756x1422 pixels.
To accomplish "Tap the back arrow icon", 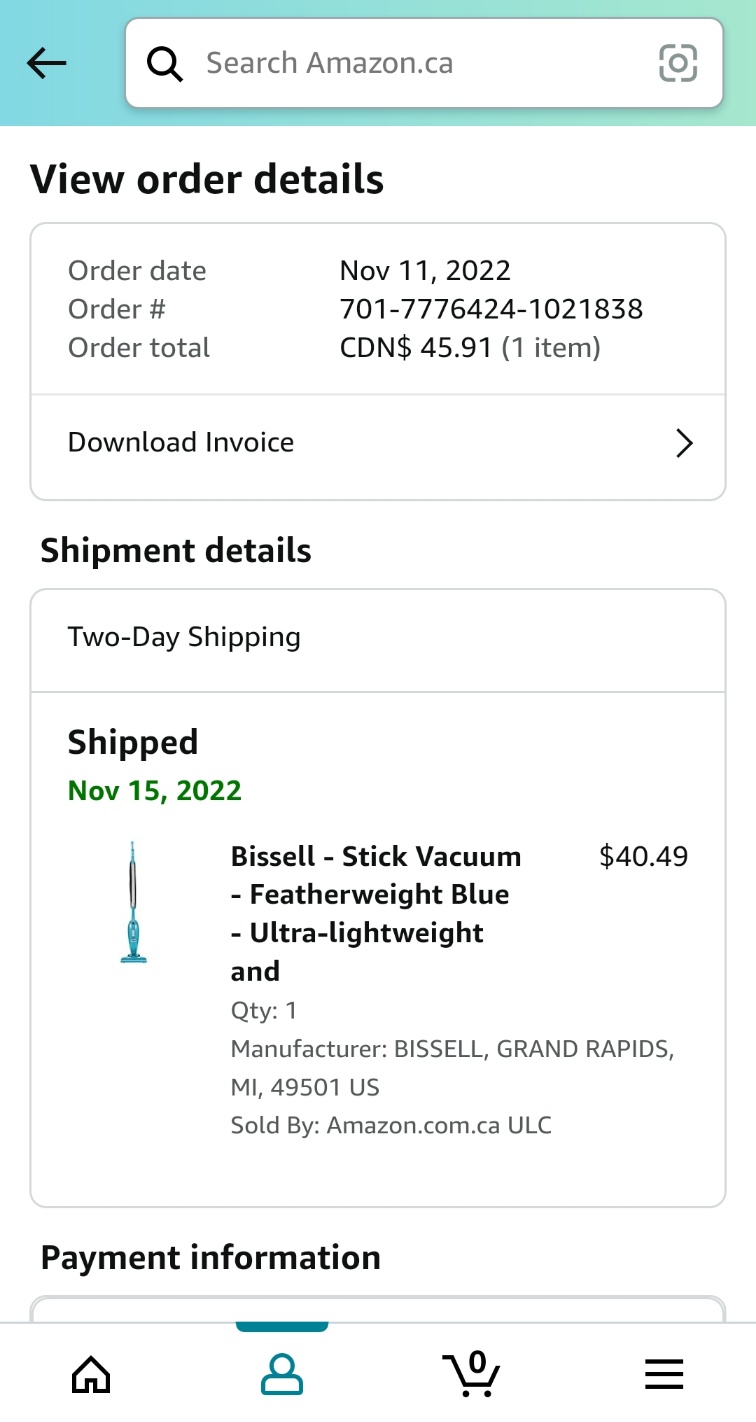I will pos(46,64).
